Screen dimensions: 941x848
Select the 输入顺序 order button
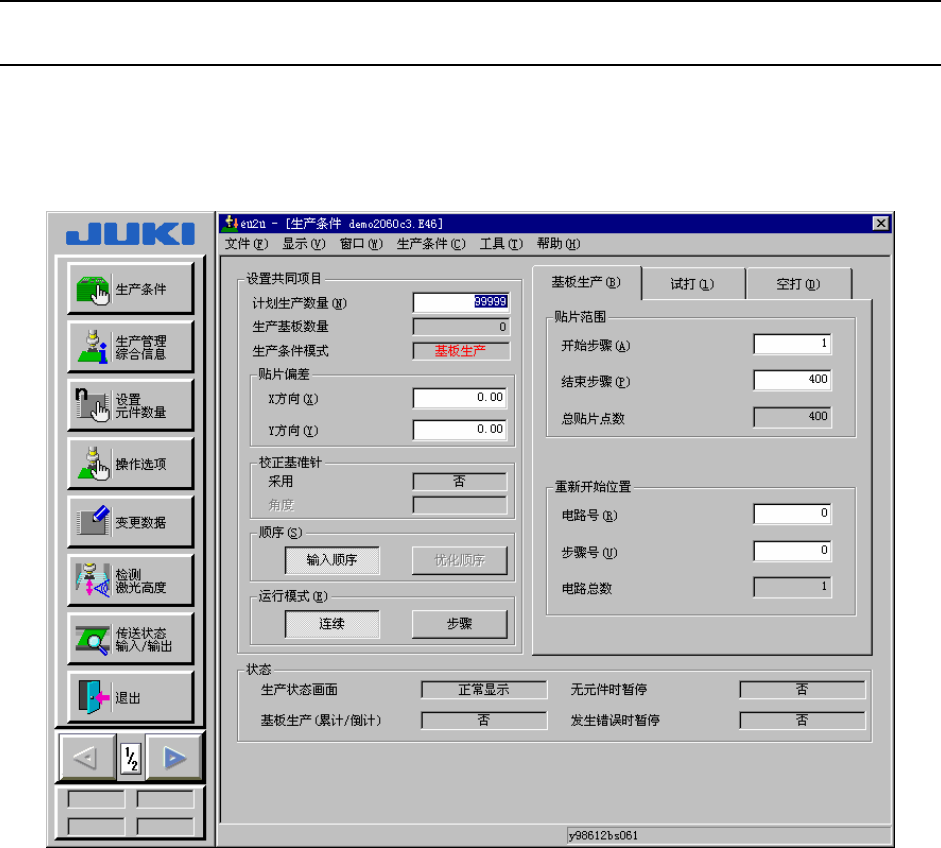[332, 560]
